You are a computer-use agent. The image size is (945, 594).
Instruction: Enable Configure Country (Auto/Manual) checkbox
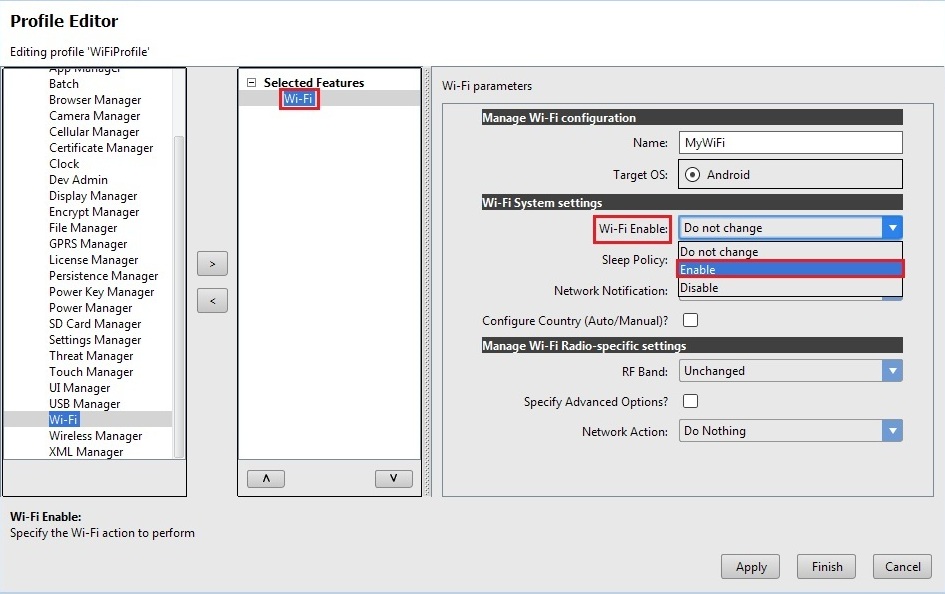coord(690,321)
